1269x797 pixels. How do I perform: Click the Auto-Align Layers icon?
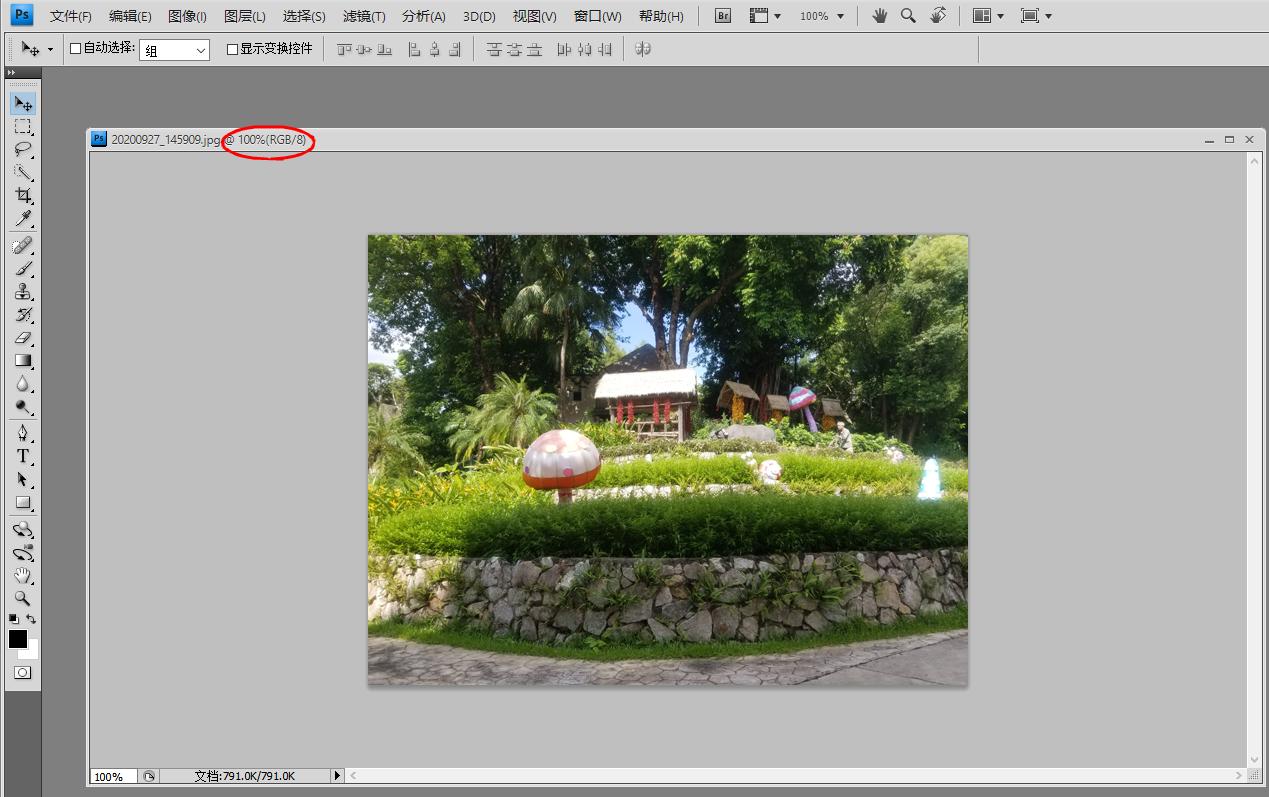tap(643, 49)
